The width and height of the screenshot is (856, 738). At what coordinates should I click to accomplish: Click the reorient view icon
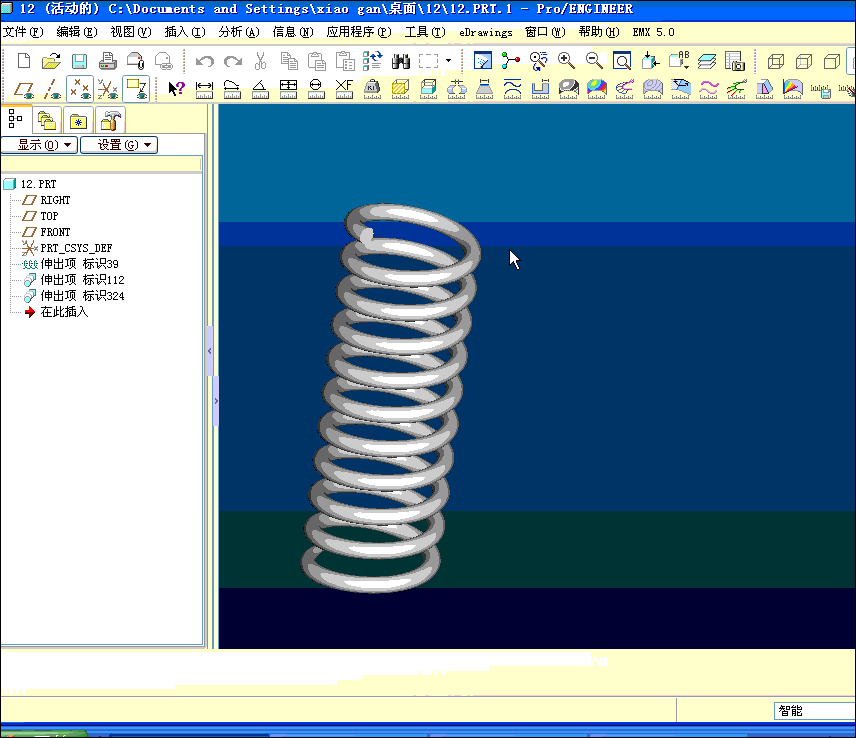650,61
